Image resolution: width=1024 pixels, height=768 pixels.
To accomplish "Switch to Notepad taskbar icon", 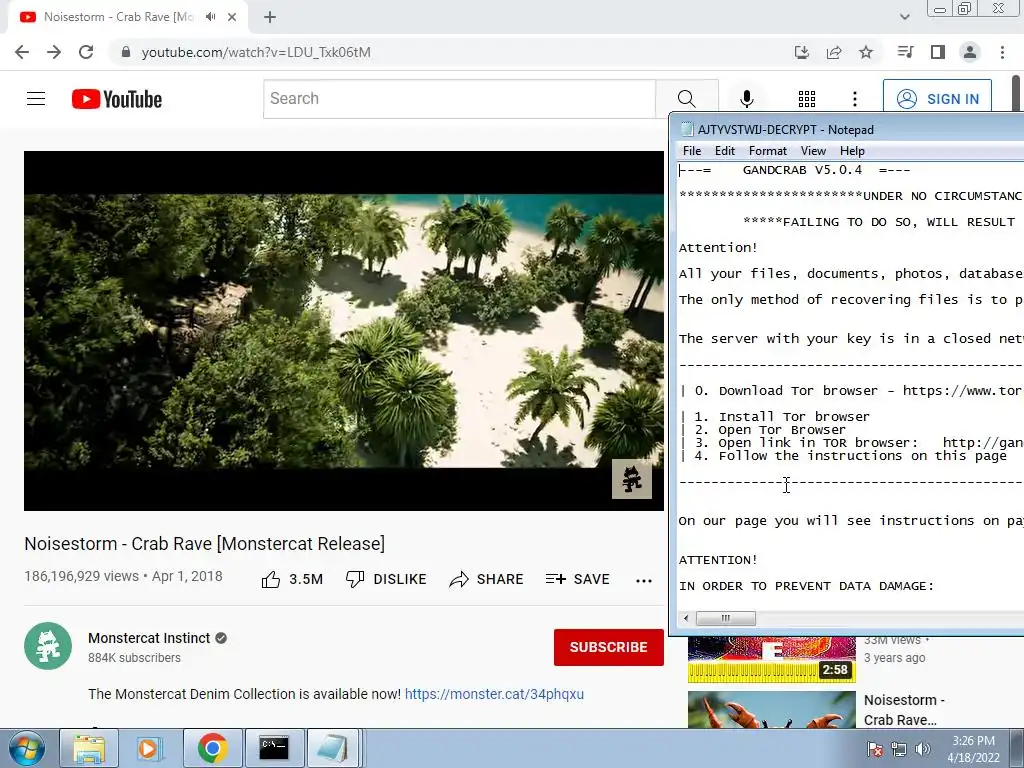I will [x=332, y=748].
